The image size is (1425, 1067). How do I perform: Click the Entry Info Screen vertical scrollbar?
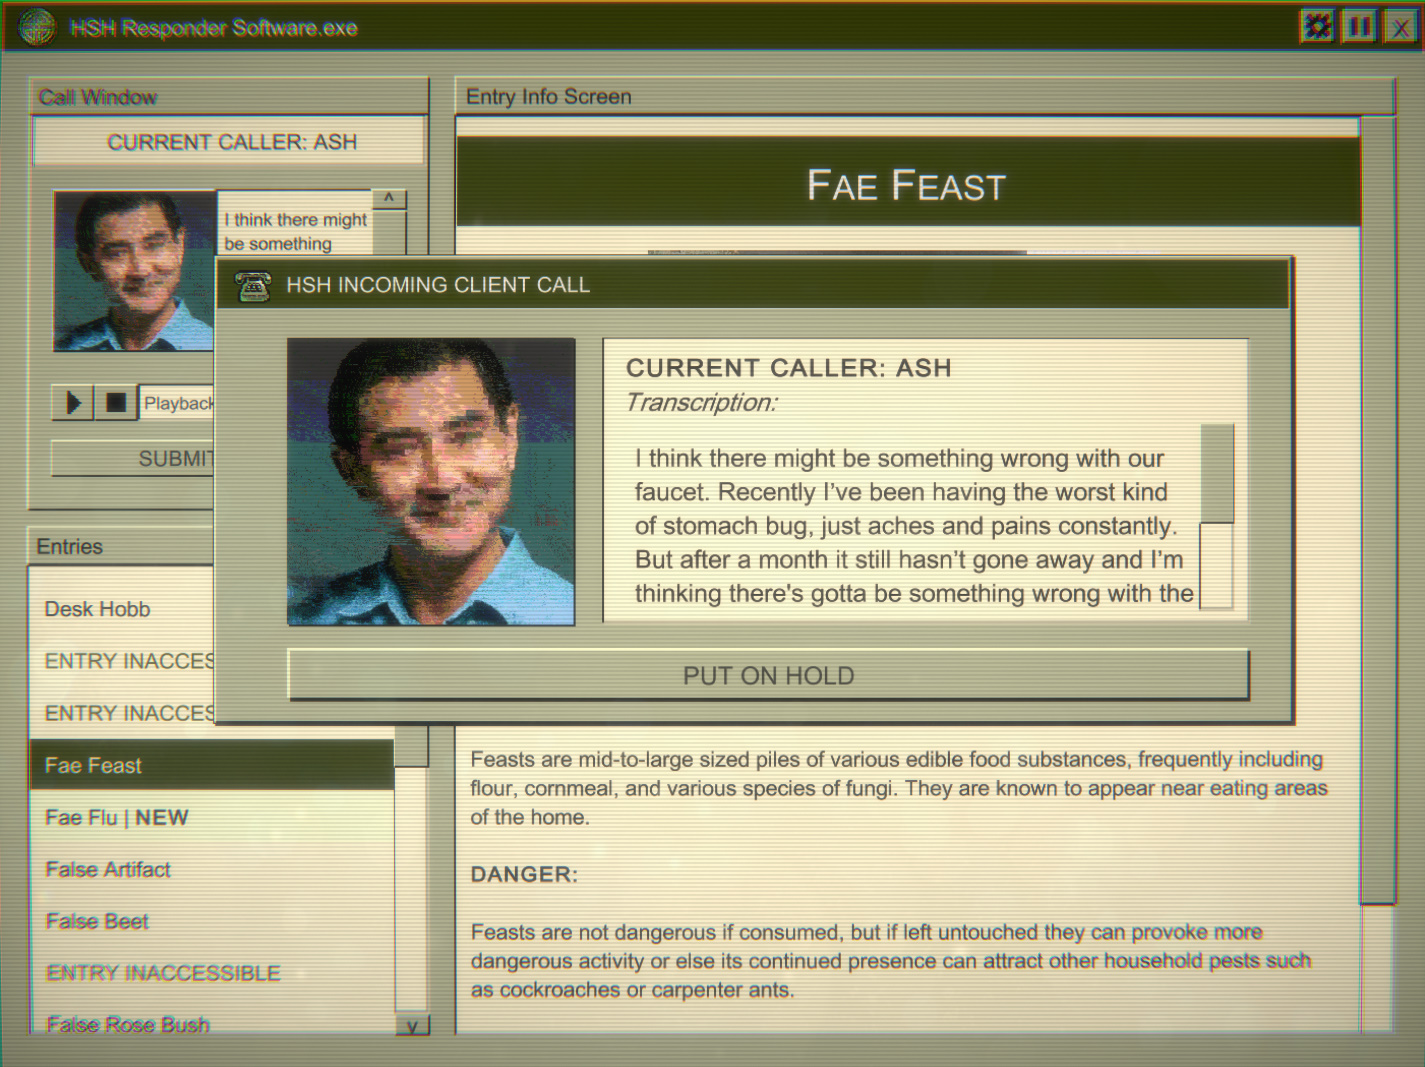click(x=1377, y=575)
